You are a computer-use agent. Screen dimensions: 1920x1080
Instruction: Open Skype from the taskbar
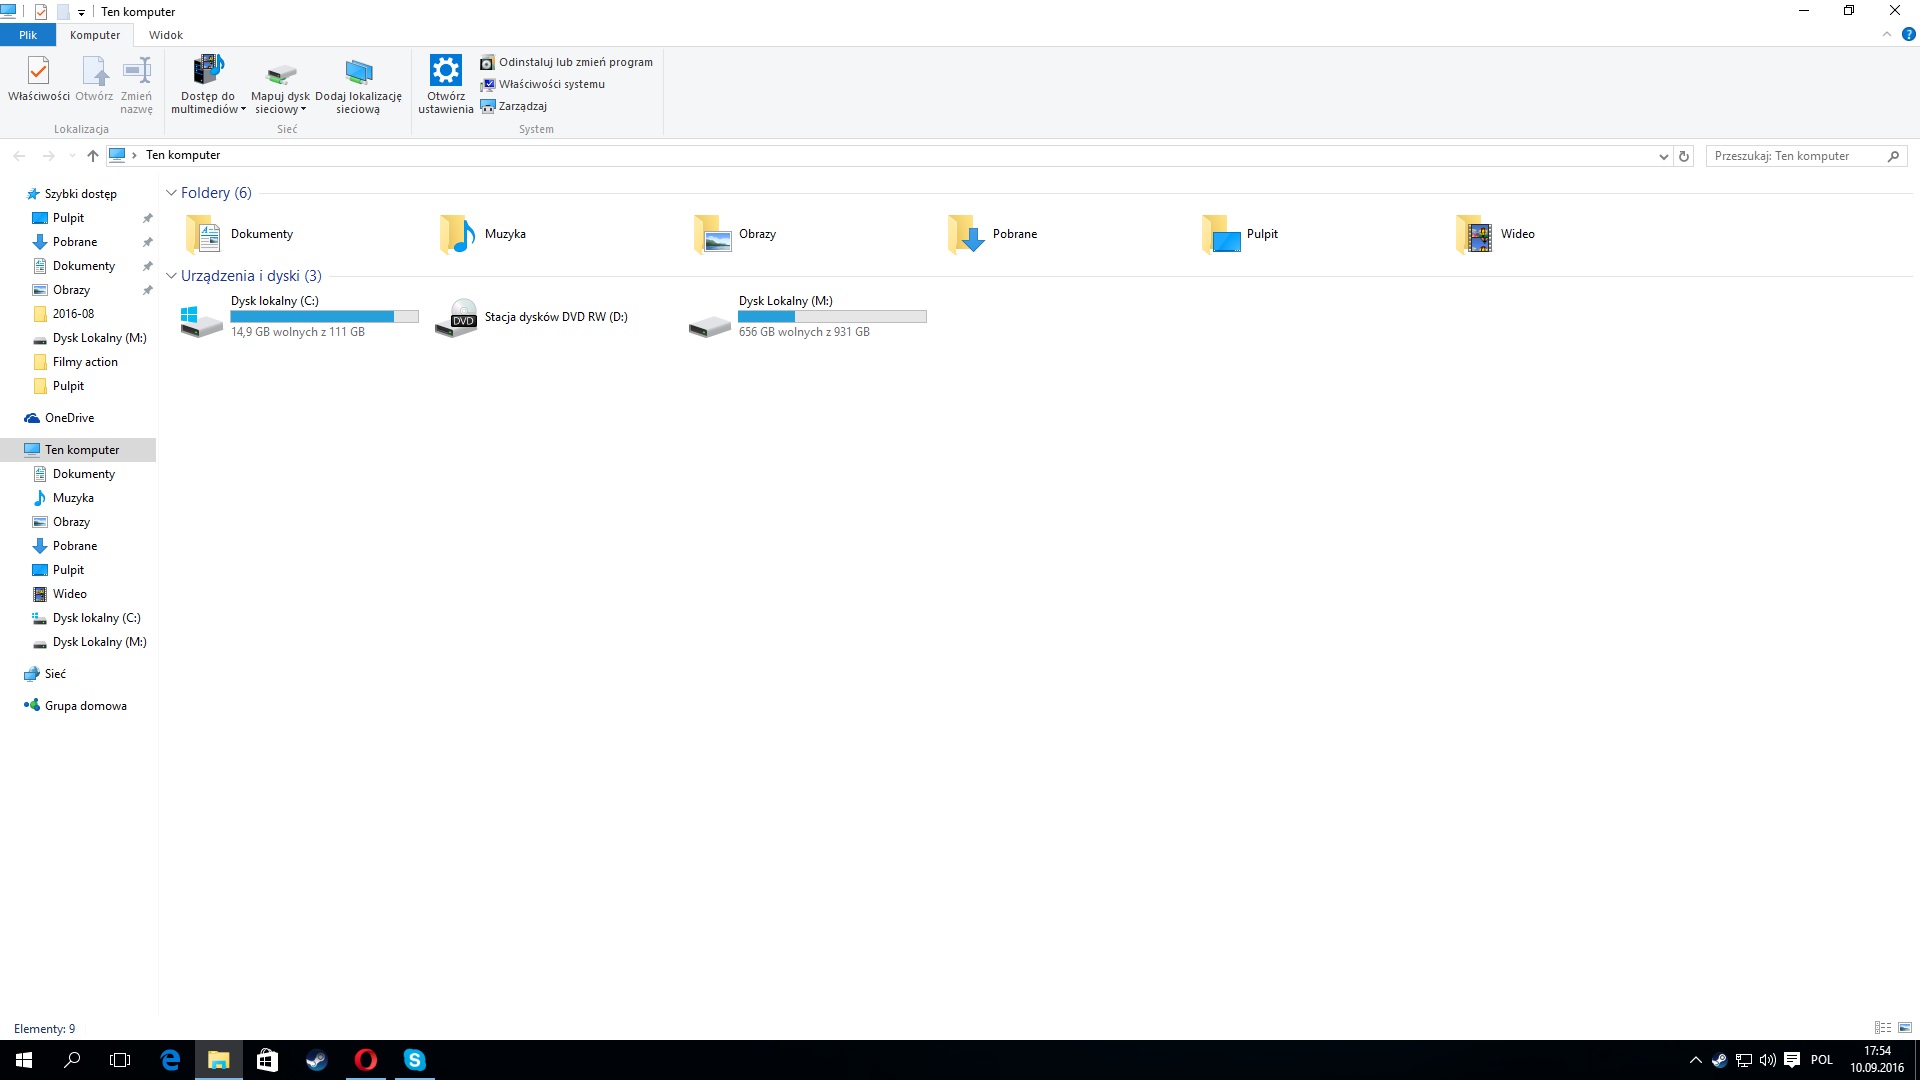(x=414, y=1060)
